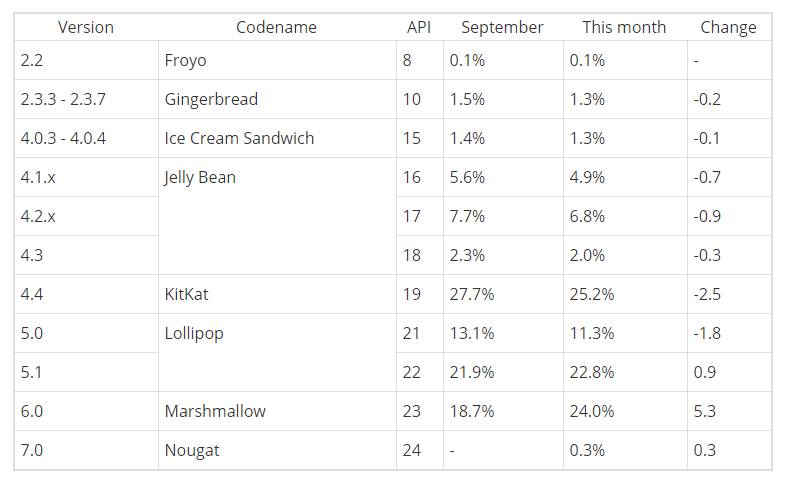This screenshot has height=482, width=785.
Task: Click the Ice Cream Sandwich cell
Action: [239, 139]
